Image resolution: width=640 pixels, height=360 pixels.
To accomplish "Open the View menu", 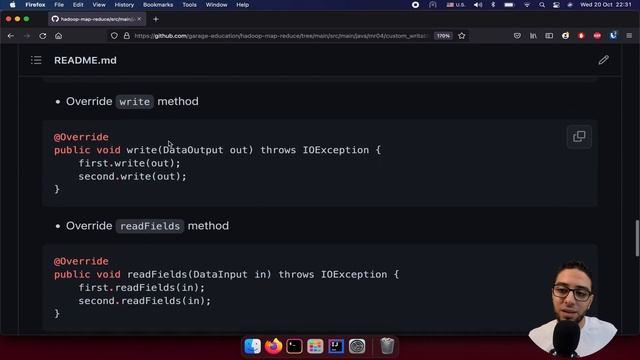I will (99, 5).
